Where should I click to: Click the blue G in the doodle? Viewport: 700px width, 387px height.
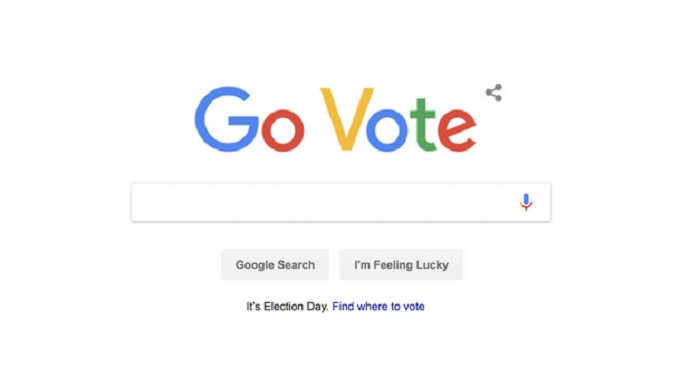[226, 119]
